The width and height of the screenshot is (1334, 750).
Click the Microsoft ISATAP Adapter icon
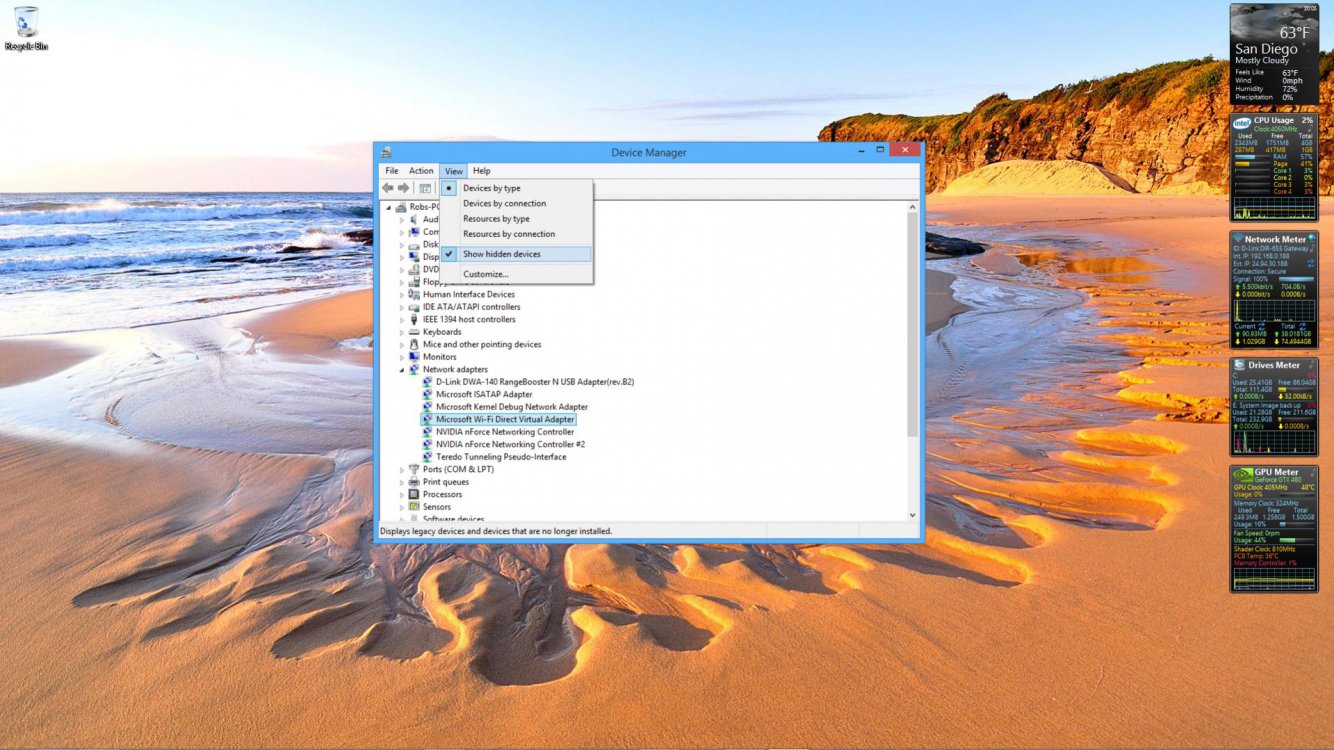428,394
